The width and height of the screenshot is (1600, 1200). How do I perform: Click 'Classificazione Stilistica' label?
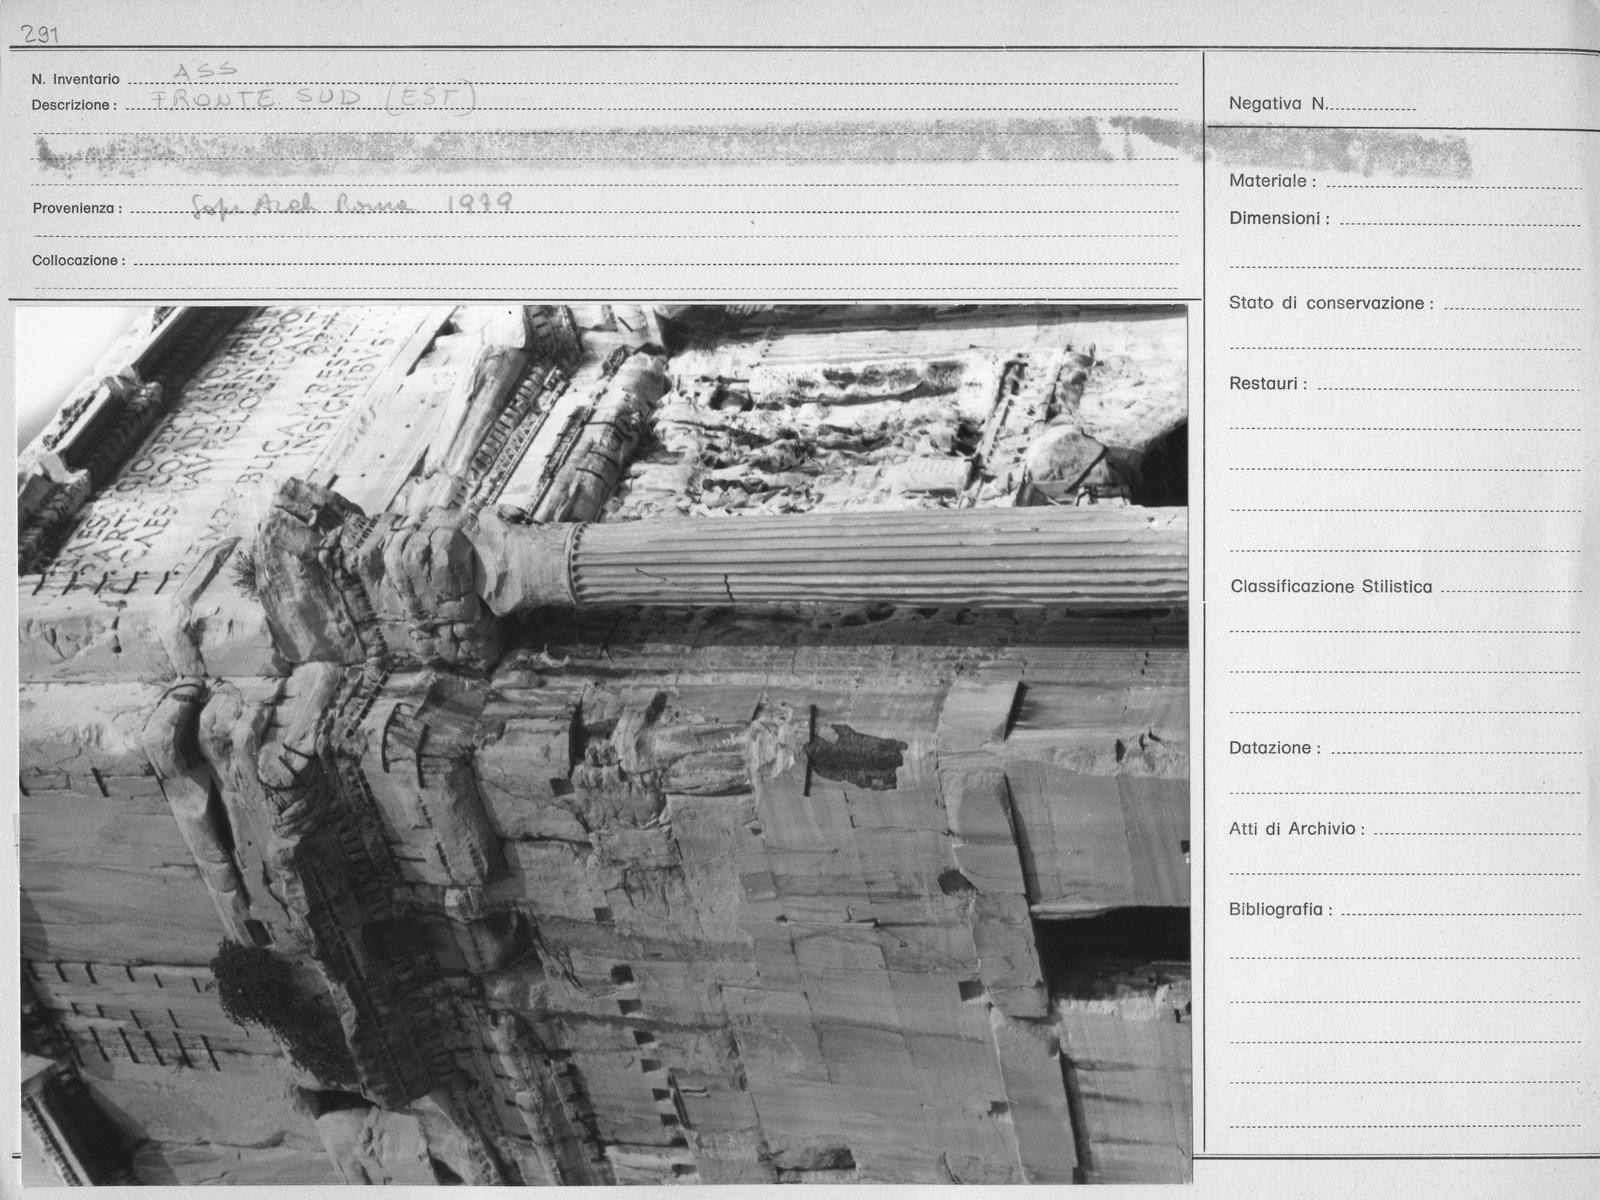[x=1331, y=587]
